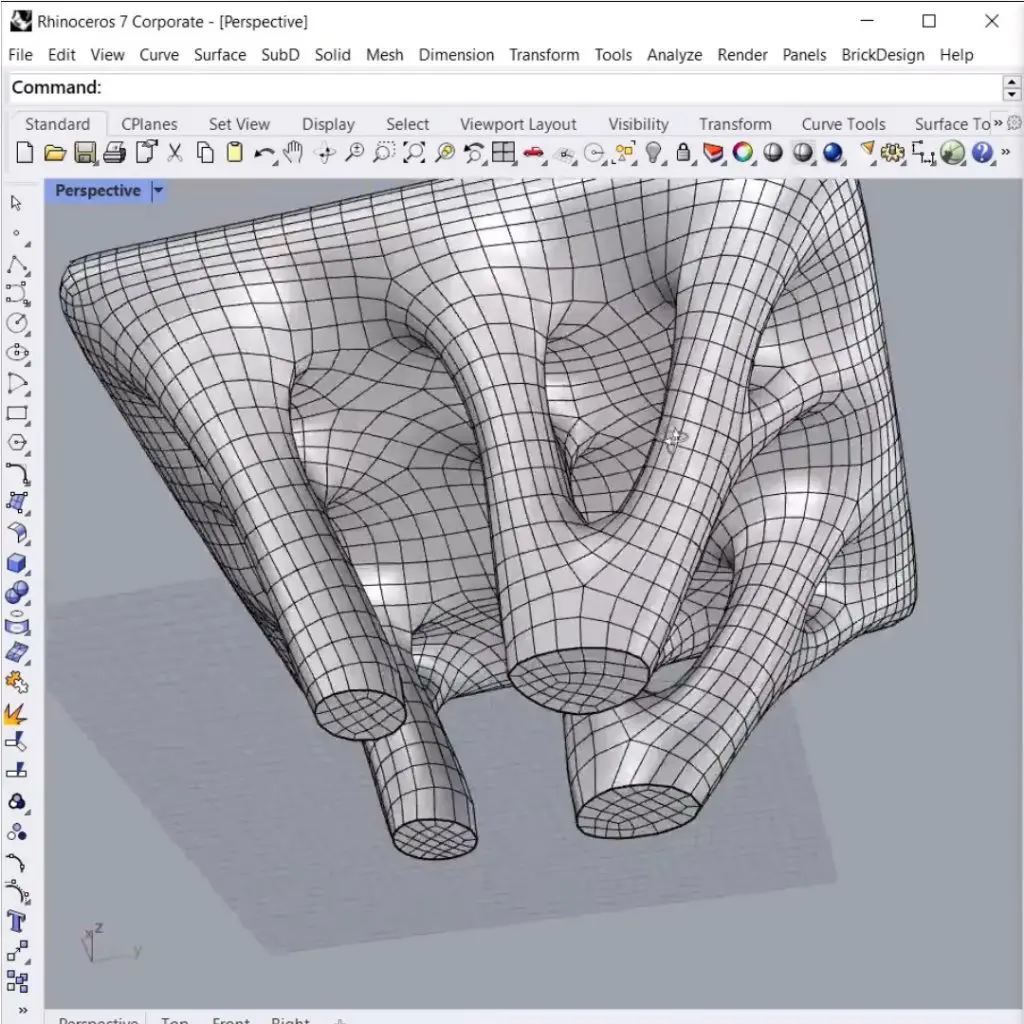The image size is (1024, 1024).
Task: Open the SubD menu
Action: click(280, 54)
